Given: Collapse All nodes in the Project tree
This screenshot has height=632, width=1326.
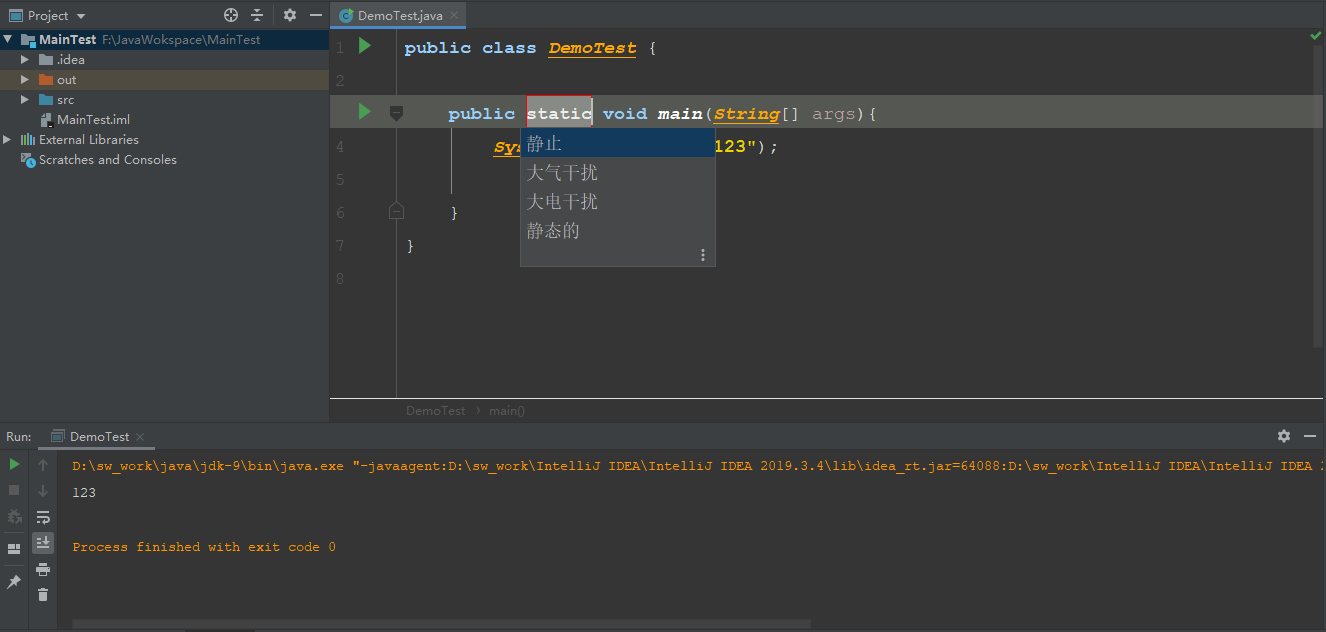Looking at the screenshot, I should click(x=257, y=14).
